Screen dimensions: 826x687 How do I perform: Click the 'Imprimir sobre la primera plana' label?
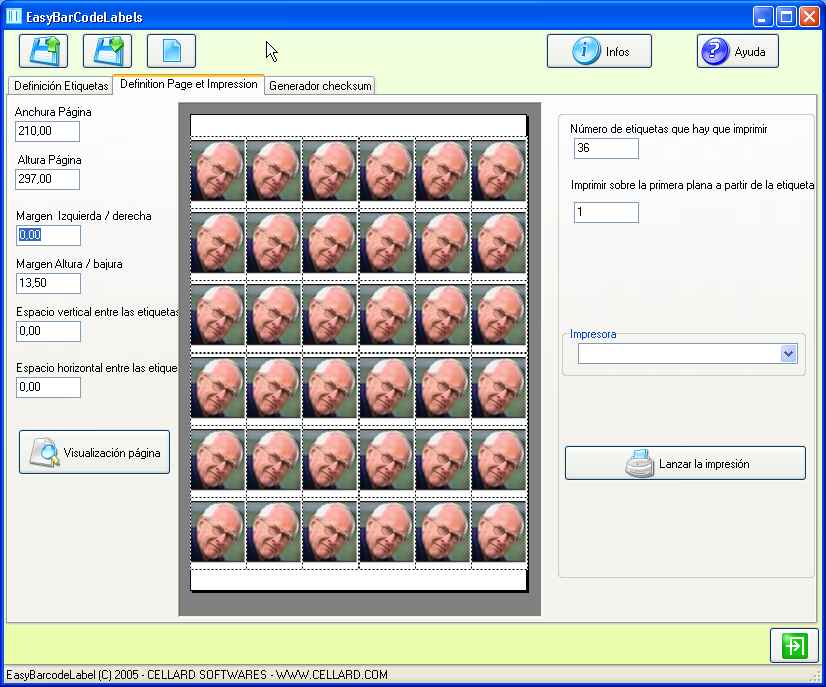point(692,185)
